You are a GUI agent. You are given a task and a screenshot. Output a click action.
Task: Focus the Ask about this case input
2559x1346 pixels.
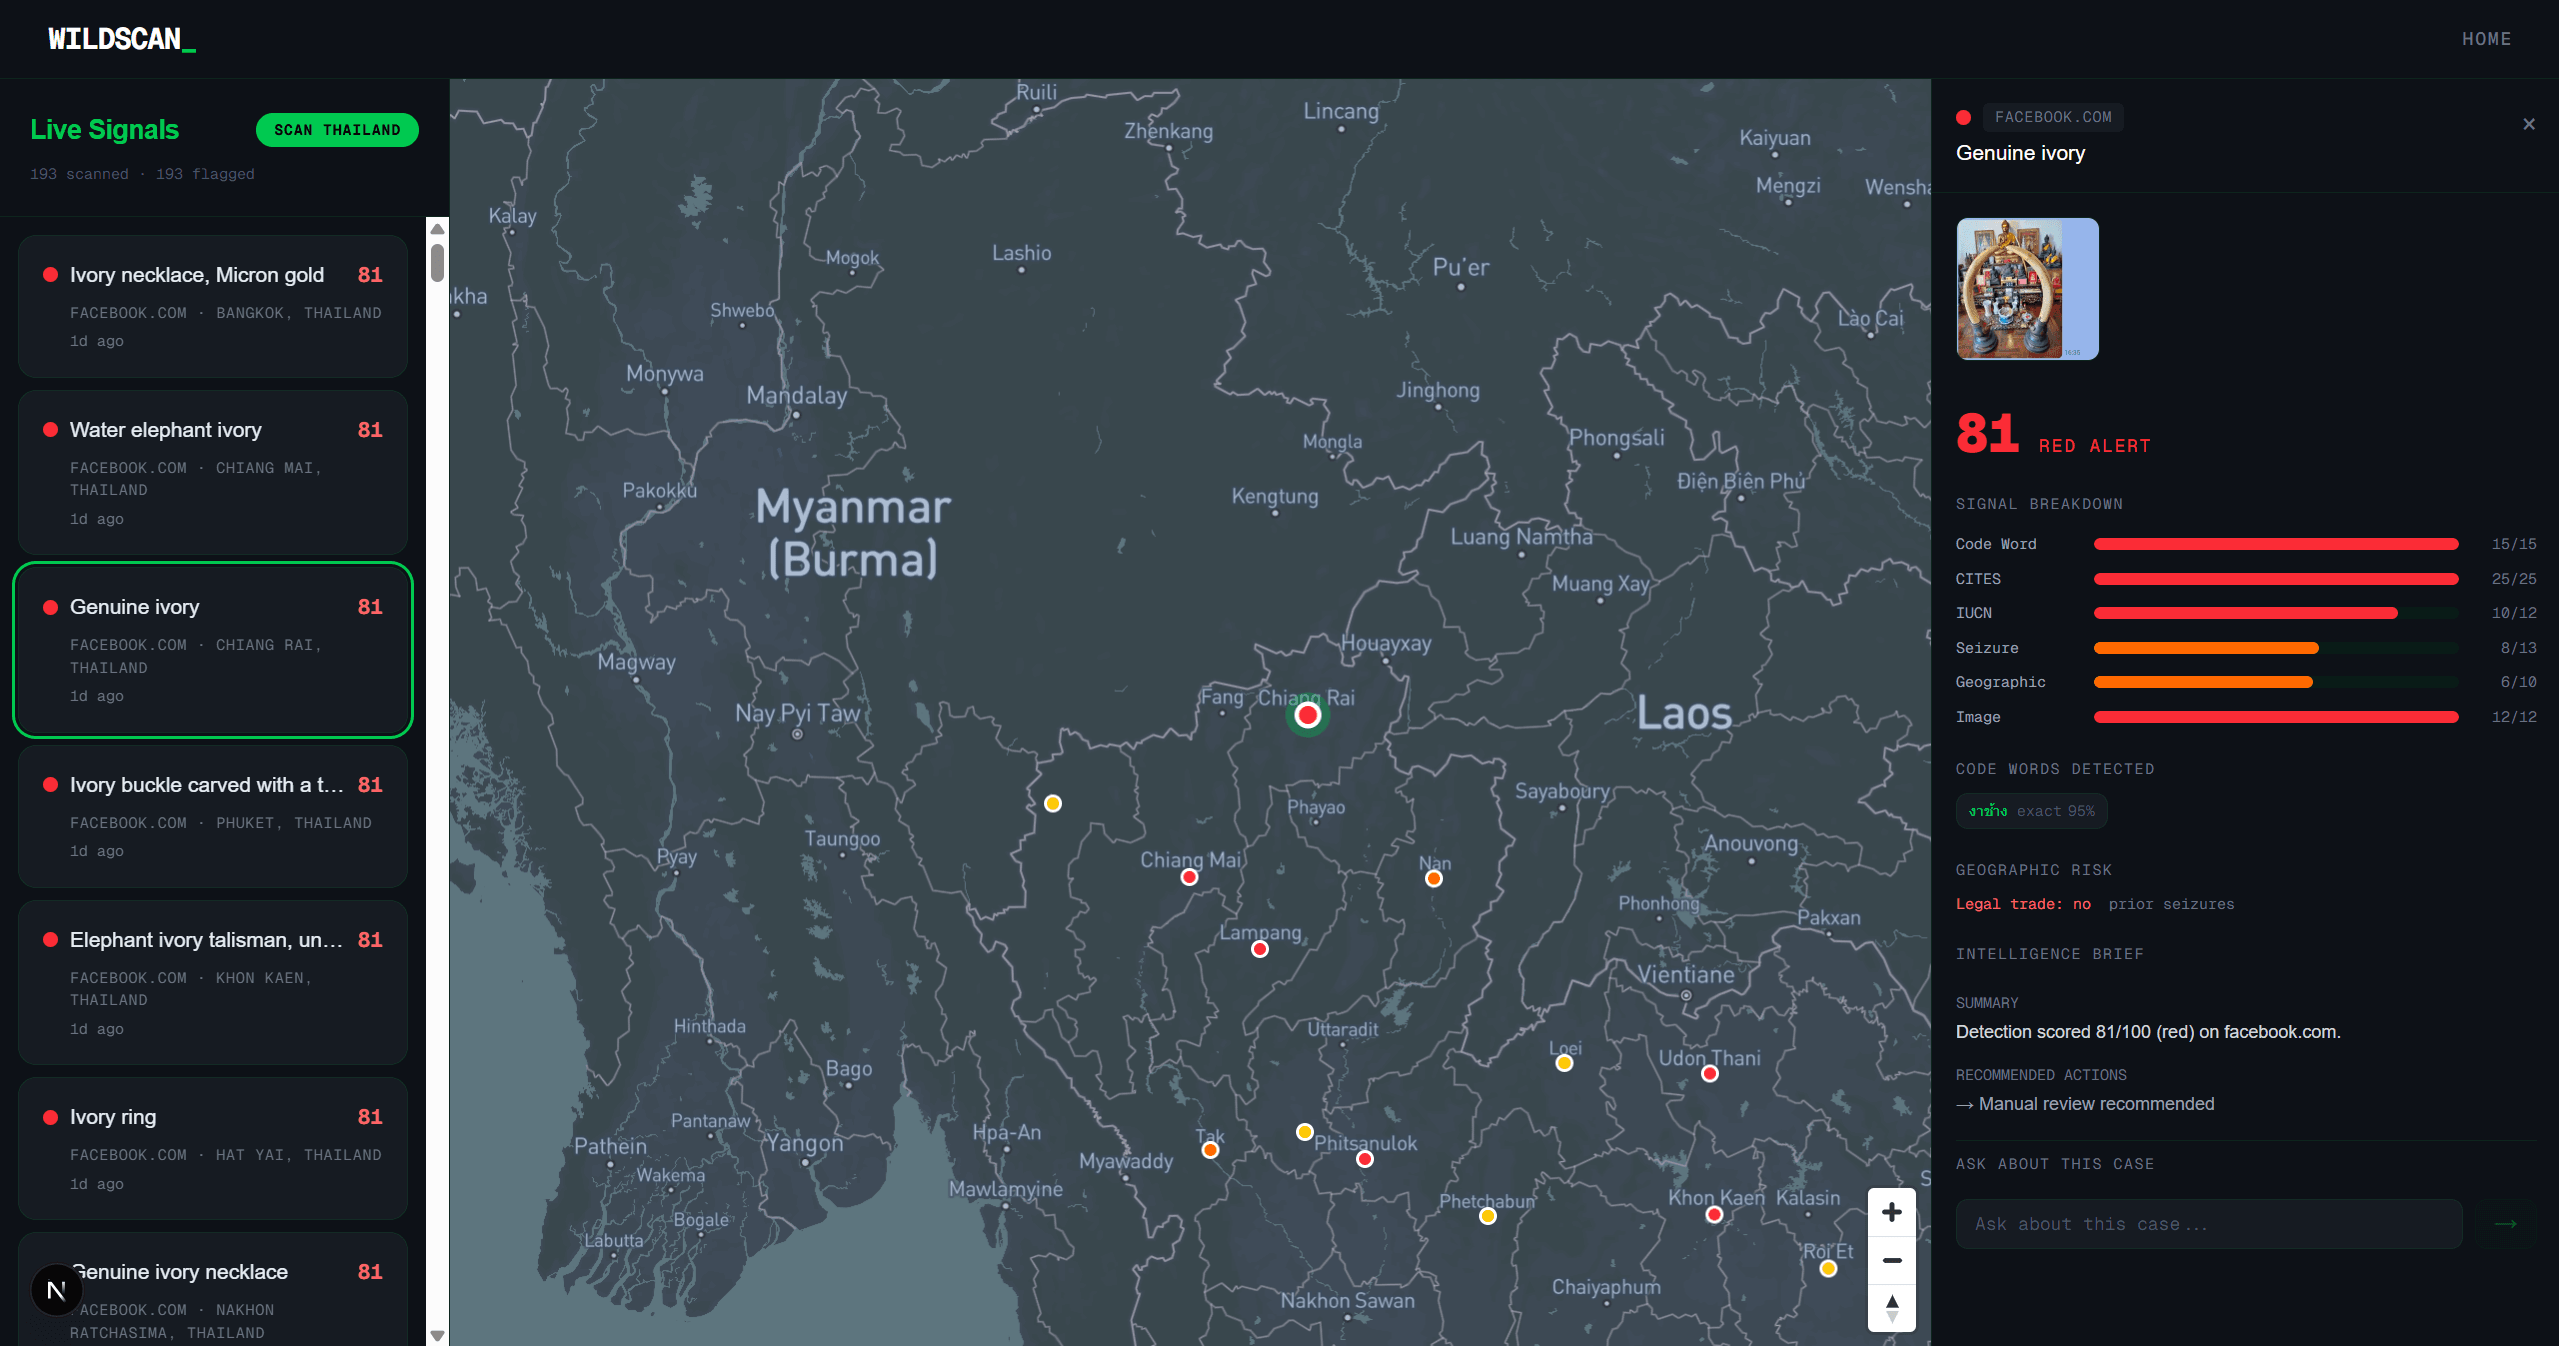click(x=2209, y=1224)
